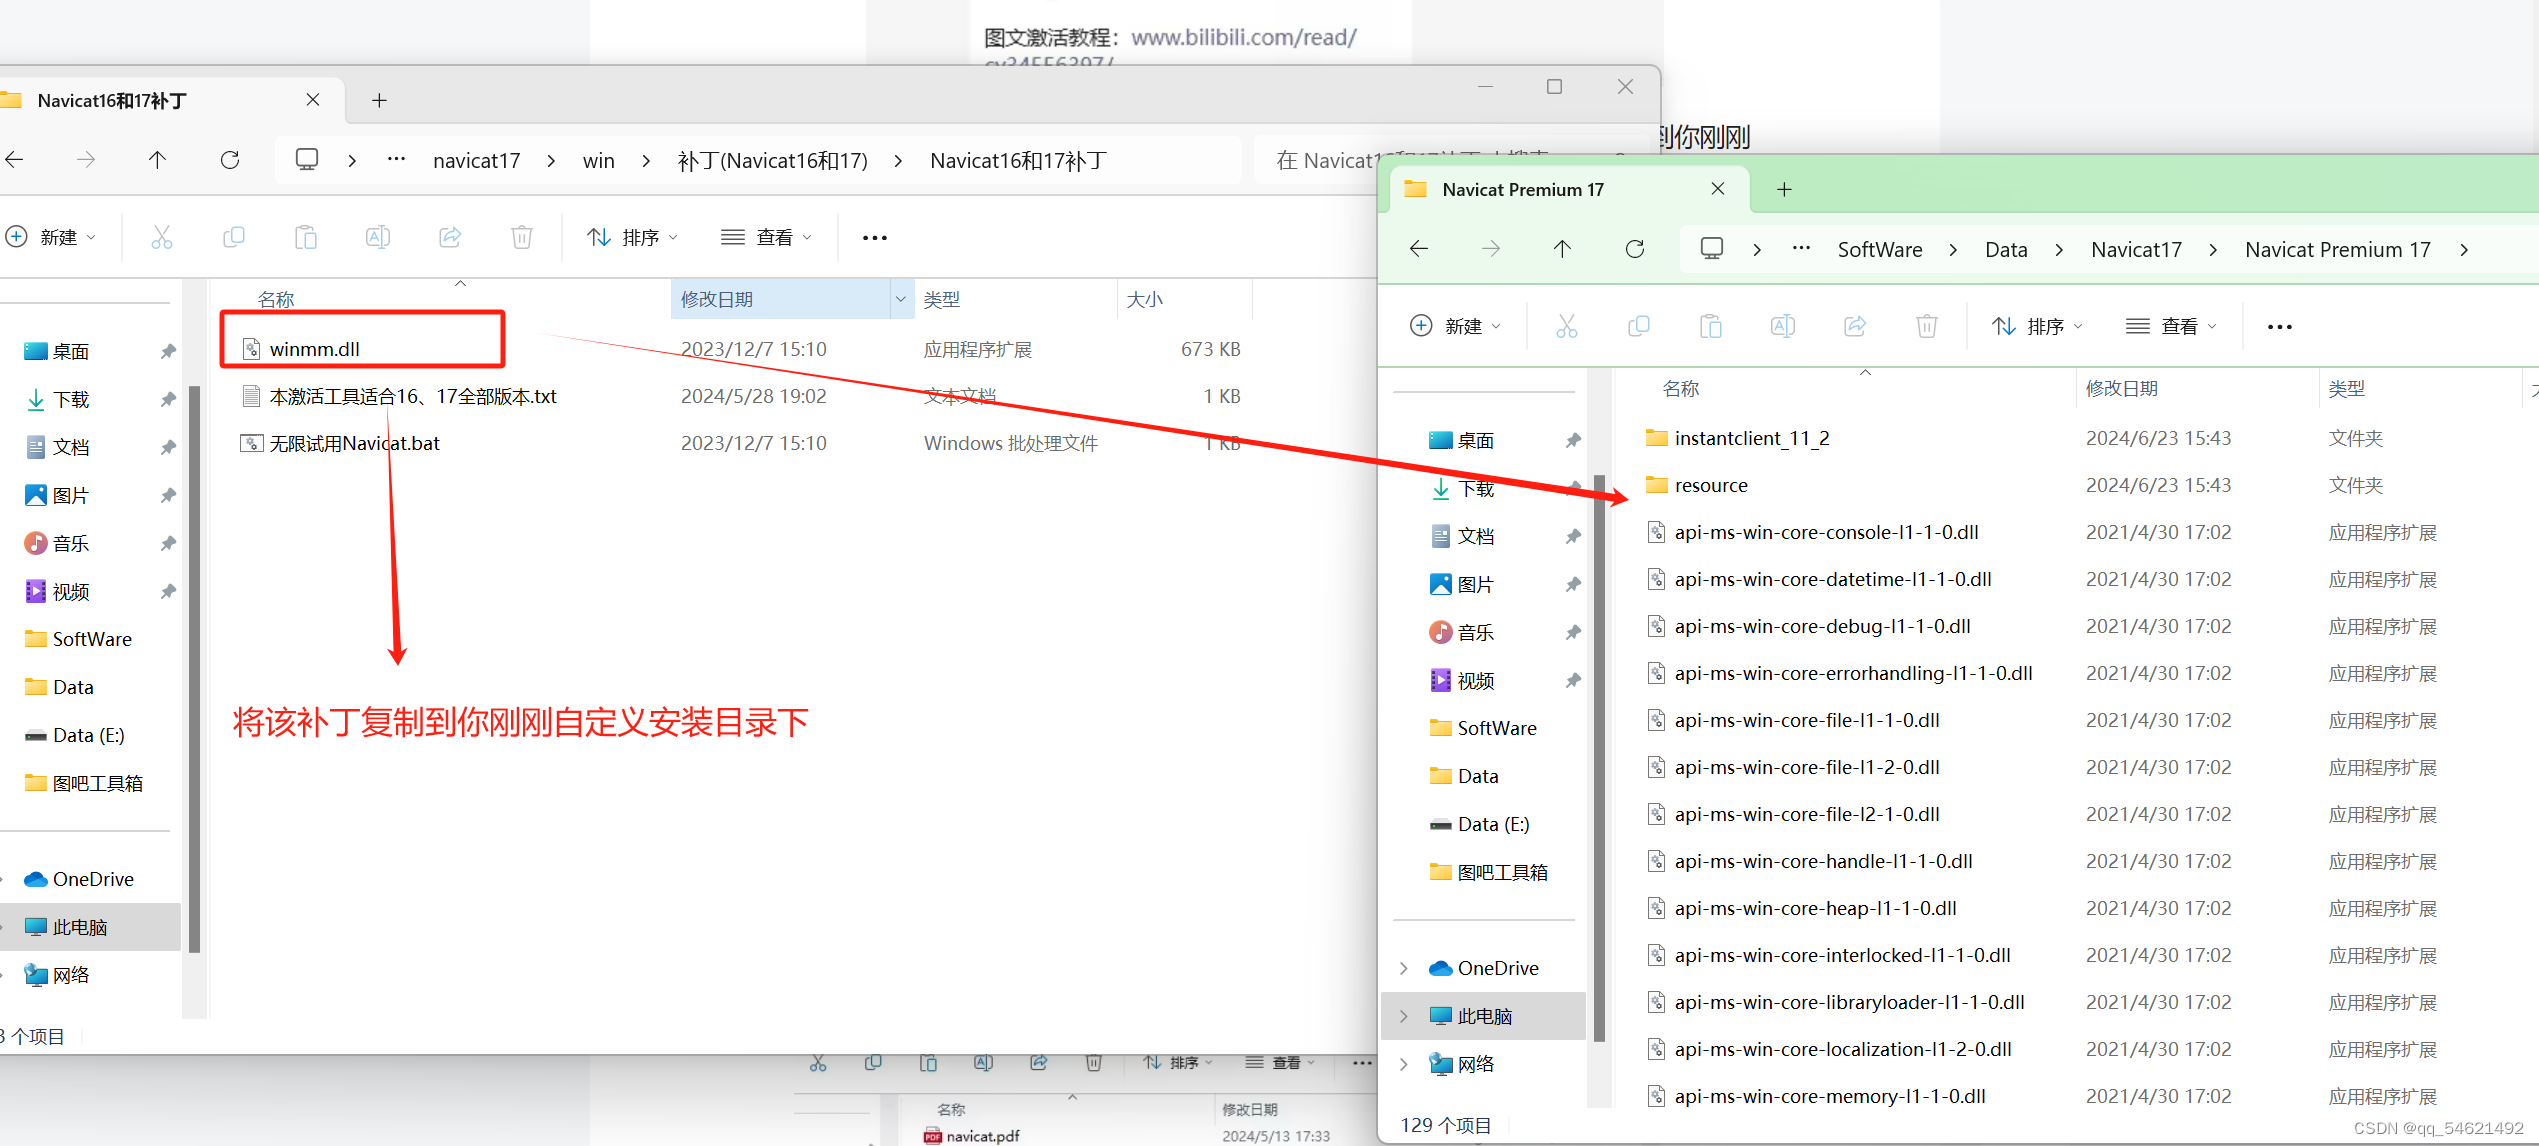
Task: Open 排序 dropdown in right window
Action: pyautogui.click(x=2038, y=326)
